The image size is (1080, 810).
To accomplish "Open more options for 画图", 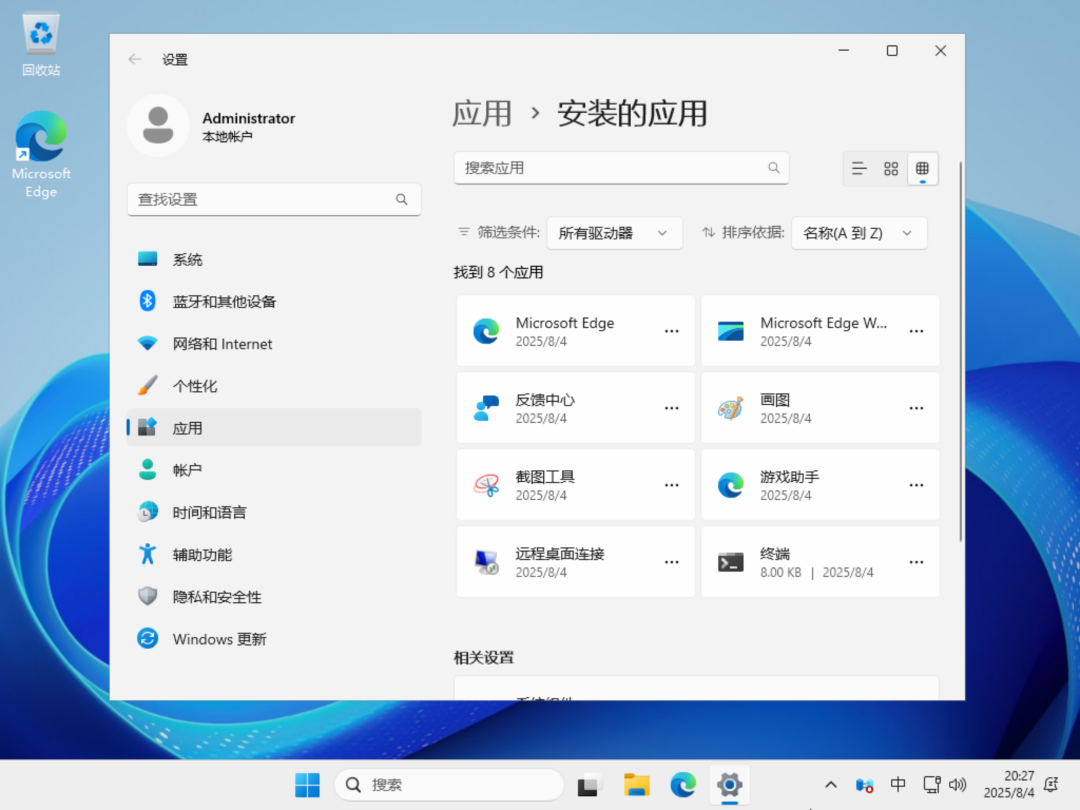I will [x=916, y=408].
